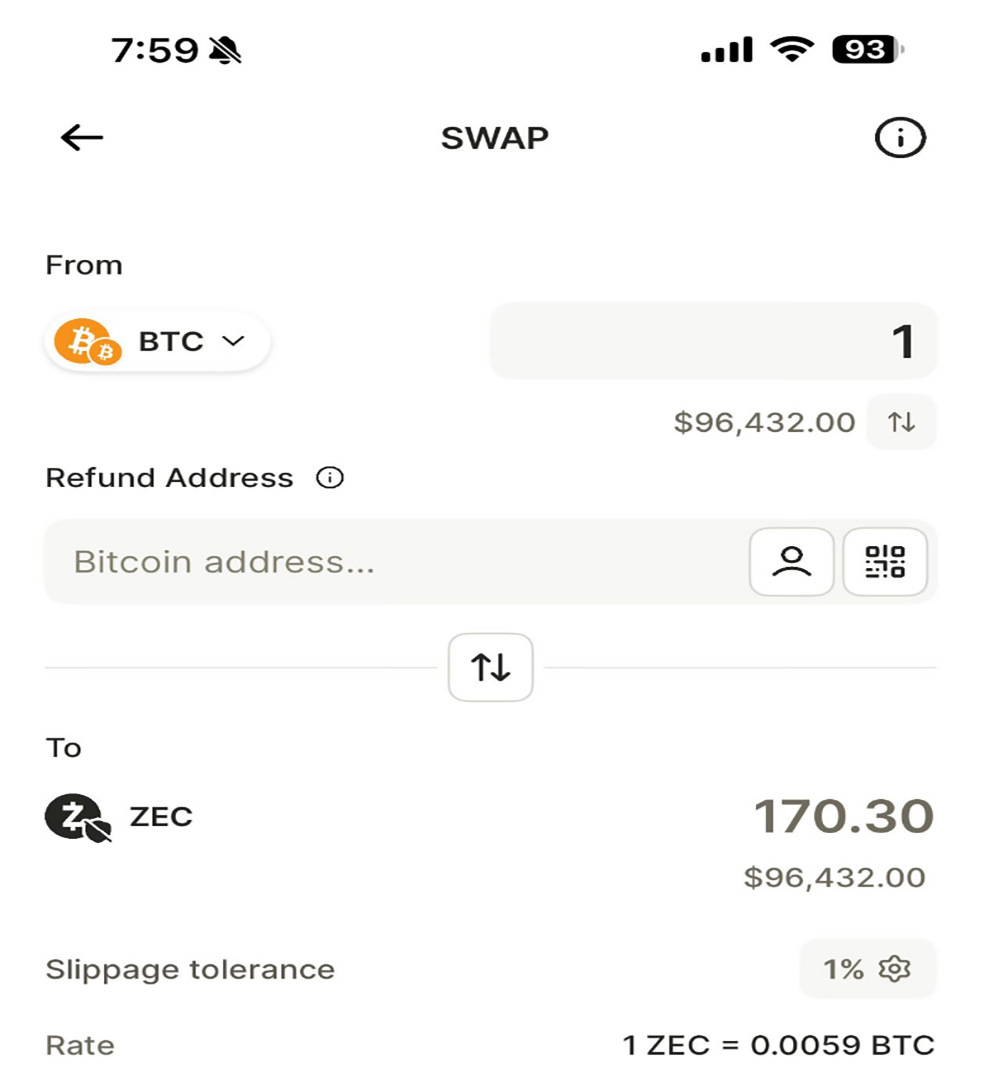The height and width of the screenshot is (1087, 984).
Task: Focus the Bitcoin refund address field
Action: coord(390,562)
